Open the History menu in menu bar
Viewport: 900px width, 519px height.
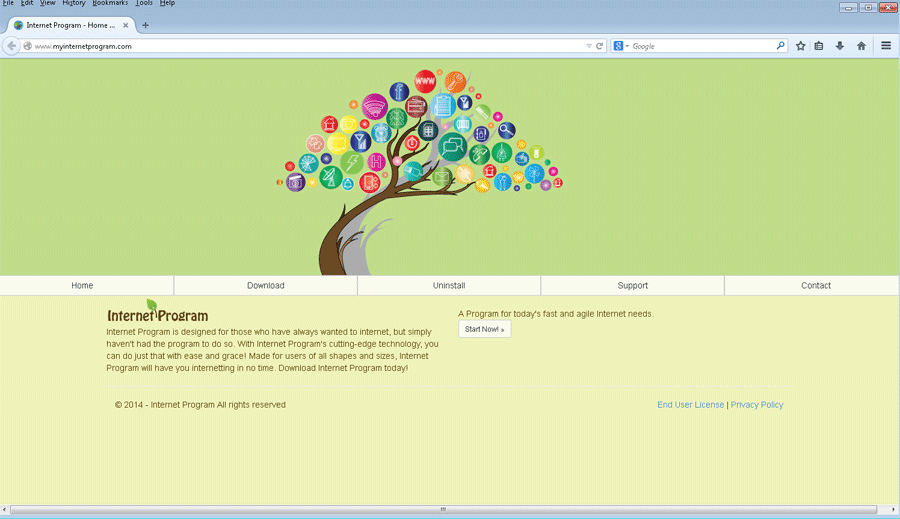coord(73,4)
